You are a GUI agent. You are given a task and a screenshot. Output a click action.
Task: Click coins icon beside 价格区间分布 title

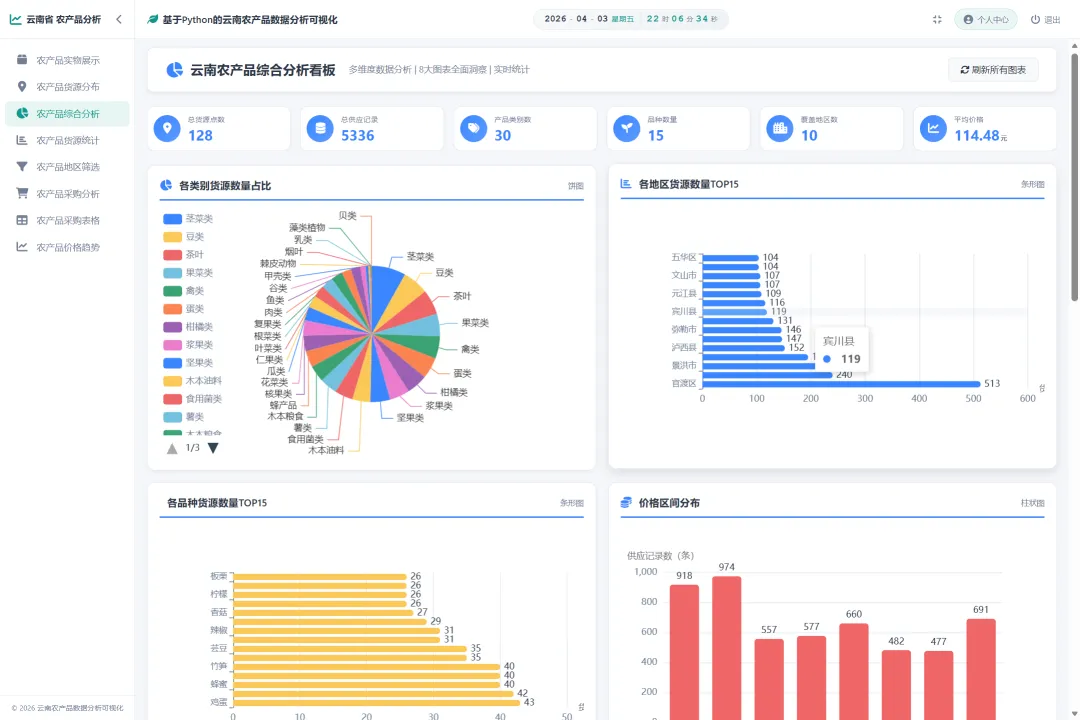click(x=625, y=503)
